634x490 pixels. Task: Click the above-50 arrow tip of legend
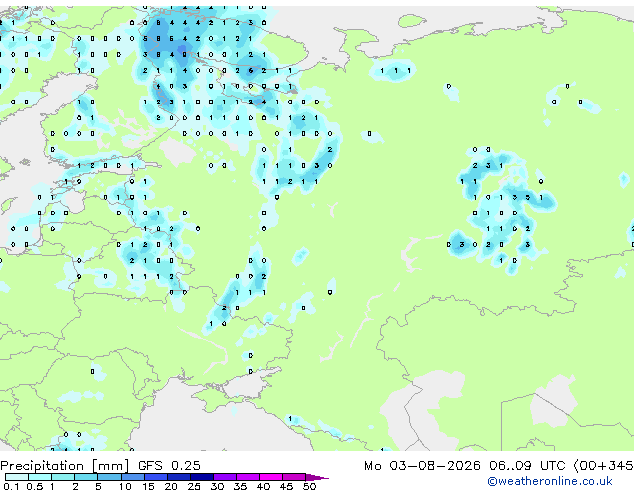coord(317,477)
